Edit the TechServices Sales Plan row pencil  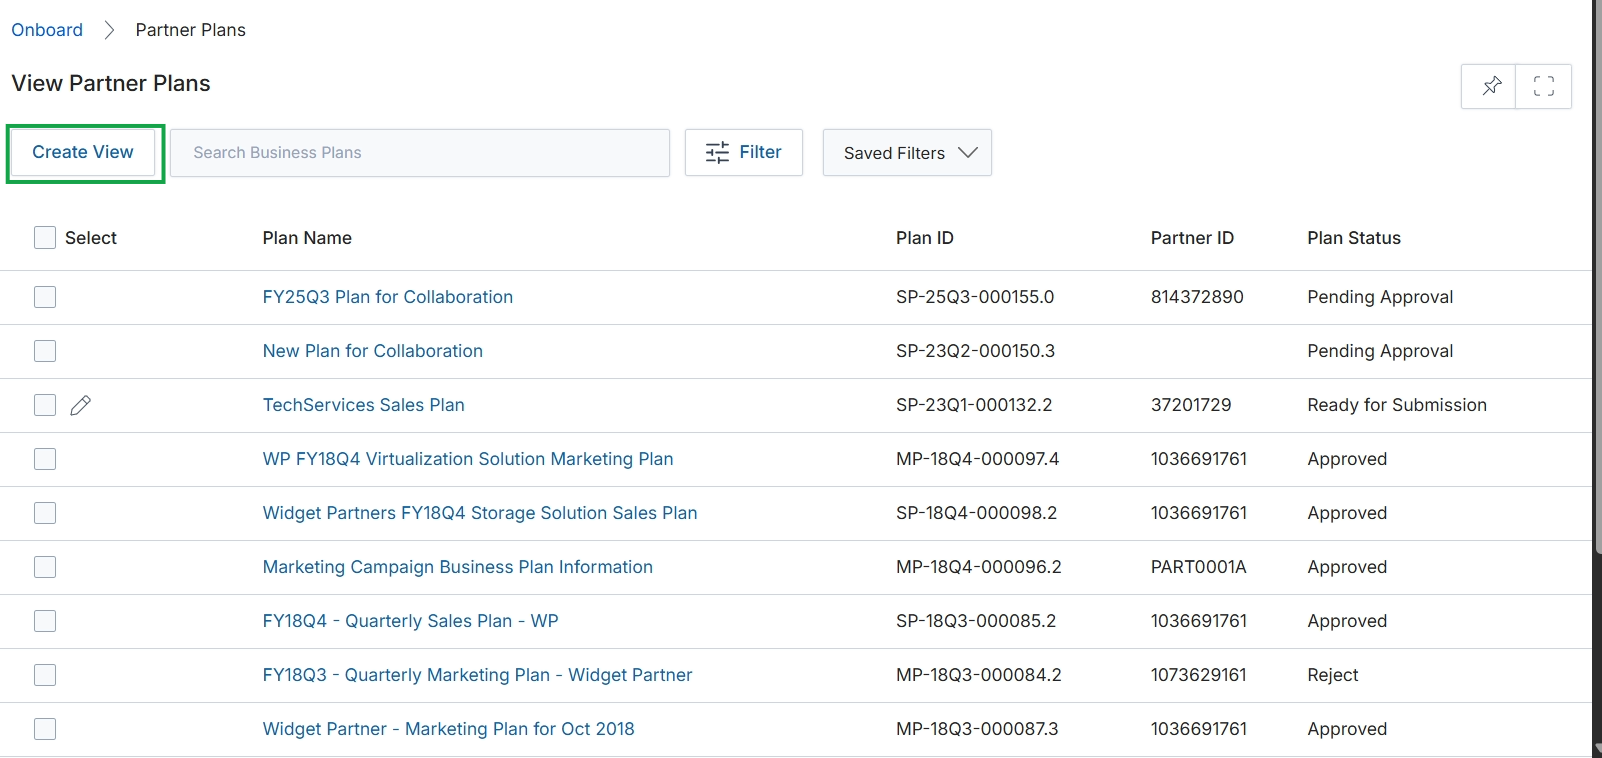coord(81,405)
